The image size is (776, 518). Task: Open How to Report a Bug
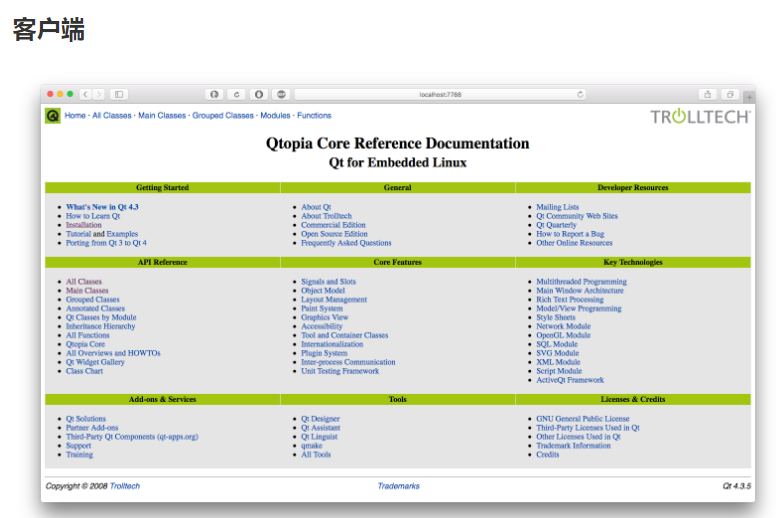click(570, 234)
